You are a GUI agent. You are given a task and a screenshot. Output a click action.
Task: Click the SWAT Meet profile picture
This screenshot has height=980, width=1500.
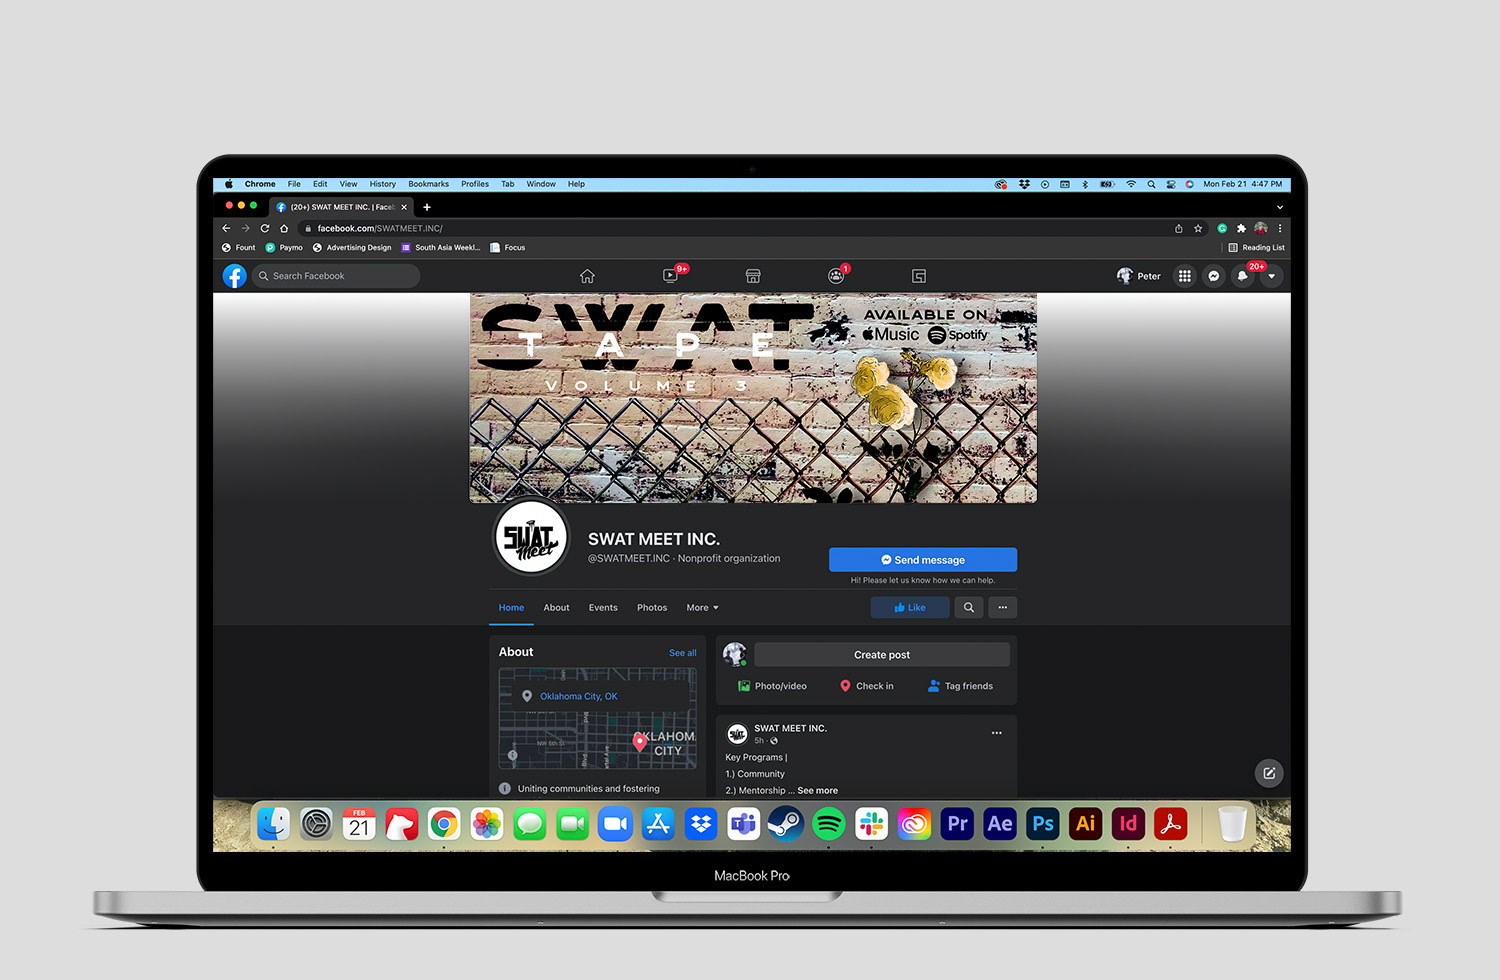531,538
